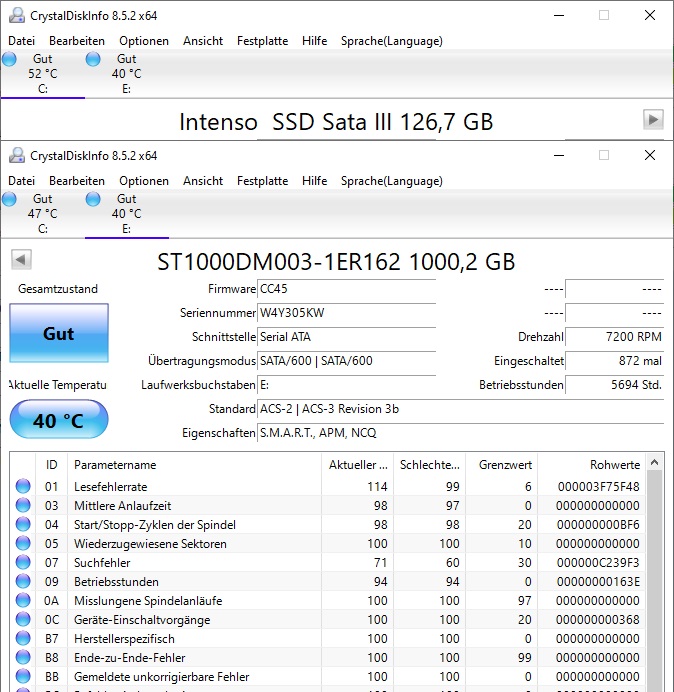
Task: Open the Ansicht menu in the lower window
Action: click(x=203, y=181)
